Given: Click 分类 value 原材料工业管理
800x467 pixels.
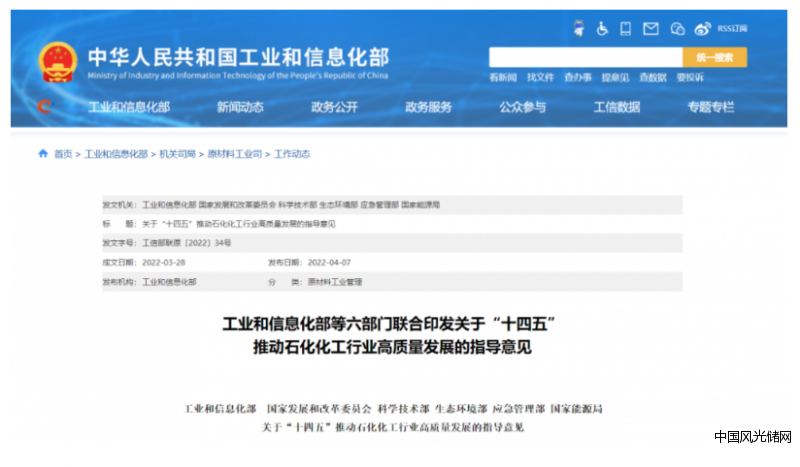Looking at the screenshot, I should (x=335, y=282).
